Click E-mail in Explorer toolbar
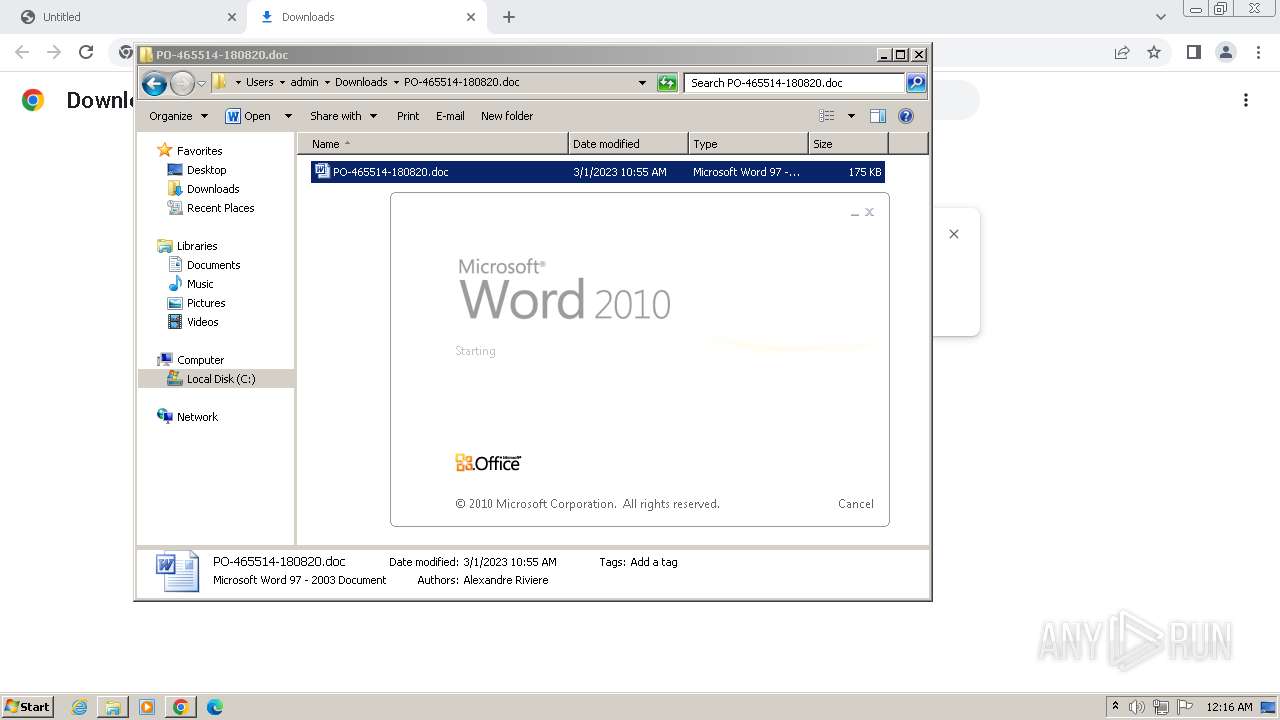Screen dimensions: 1280x720 tap(450, 116)
